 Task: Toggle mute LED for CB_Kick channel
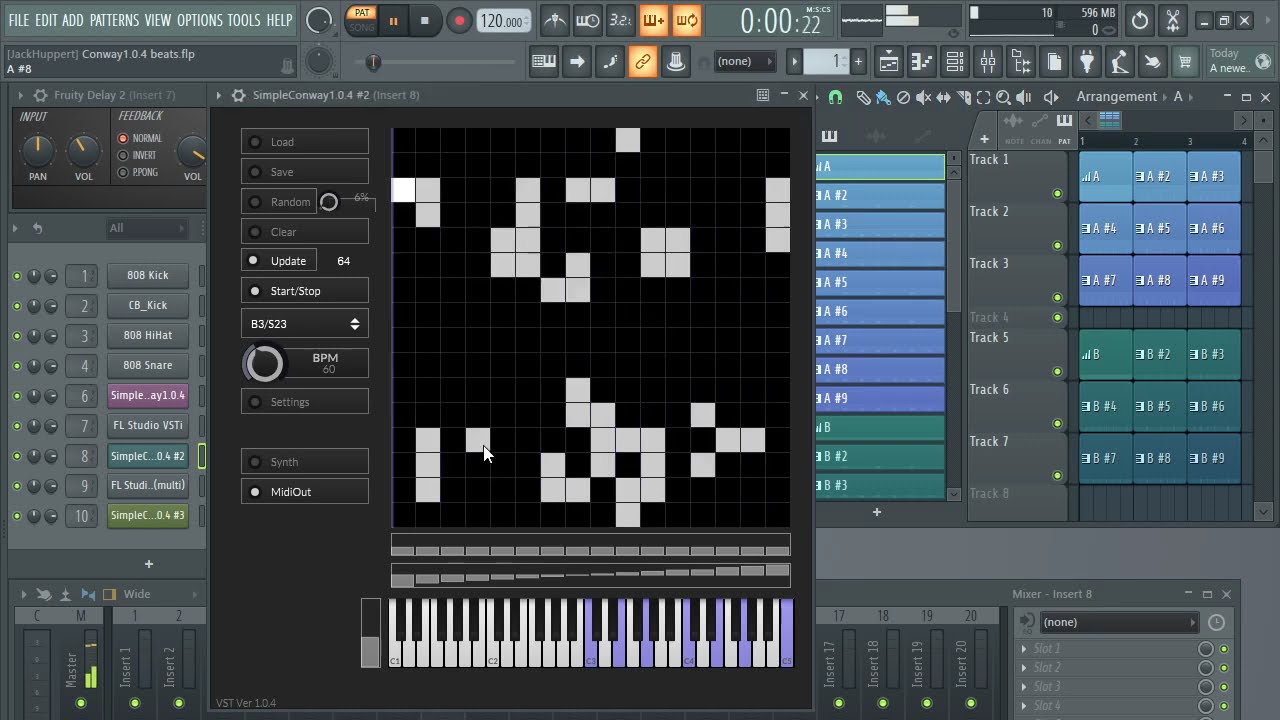tap(17, 306)
